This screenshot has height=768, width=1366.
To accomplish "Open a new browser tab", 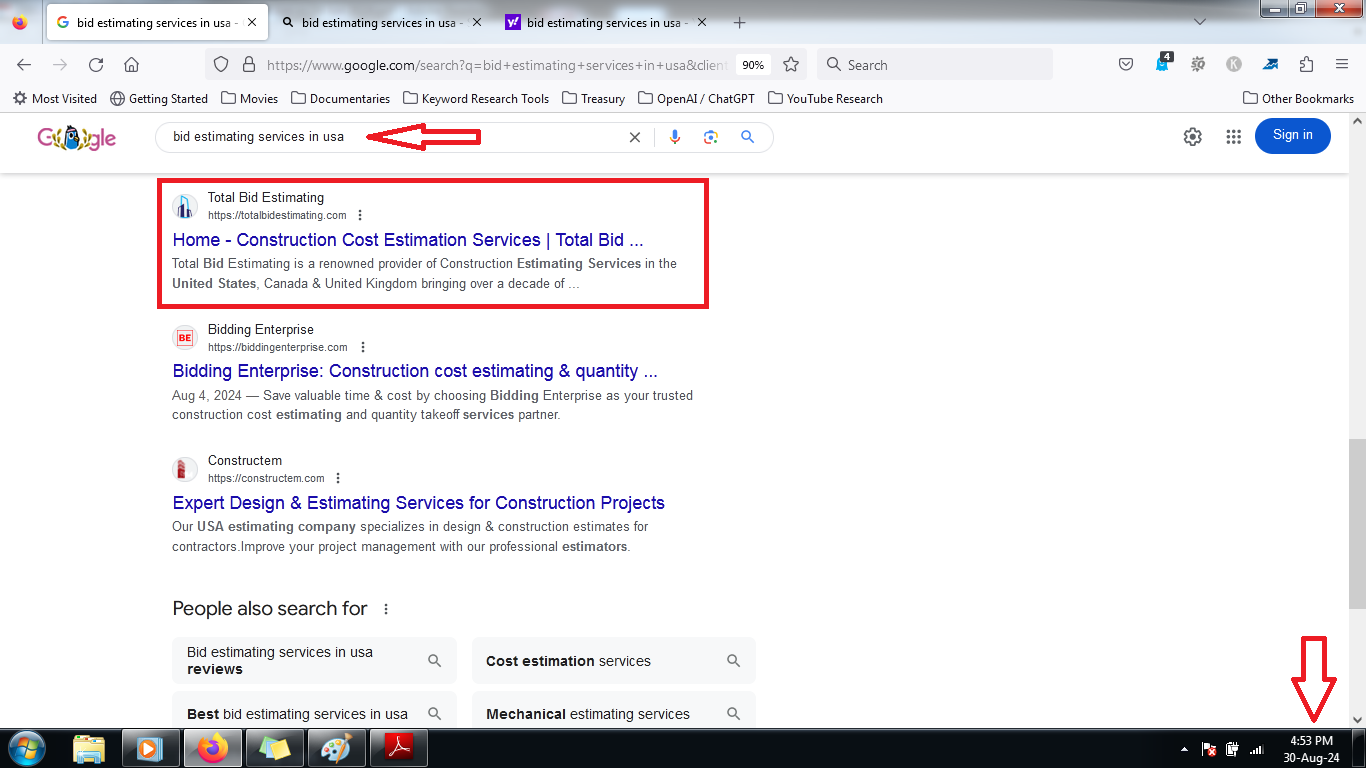I will coord(739,22).
